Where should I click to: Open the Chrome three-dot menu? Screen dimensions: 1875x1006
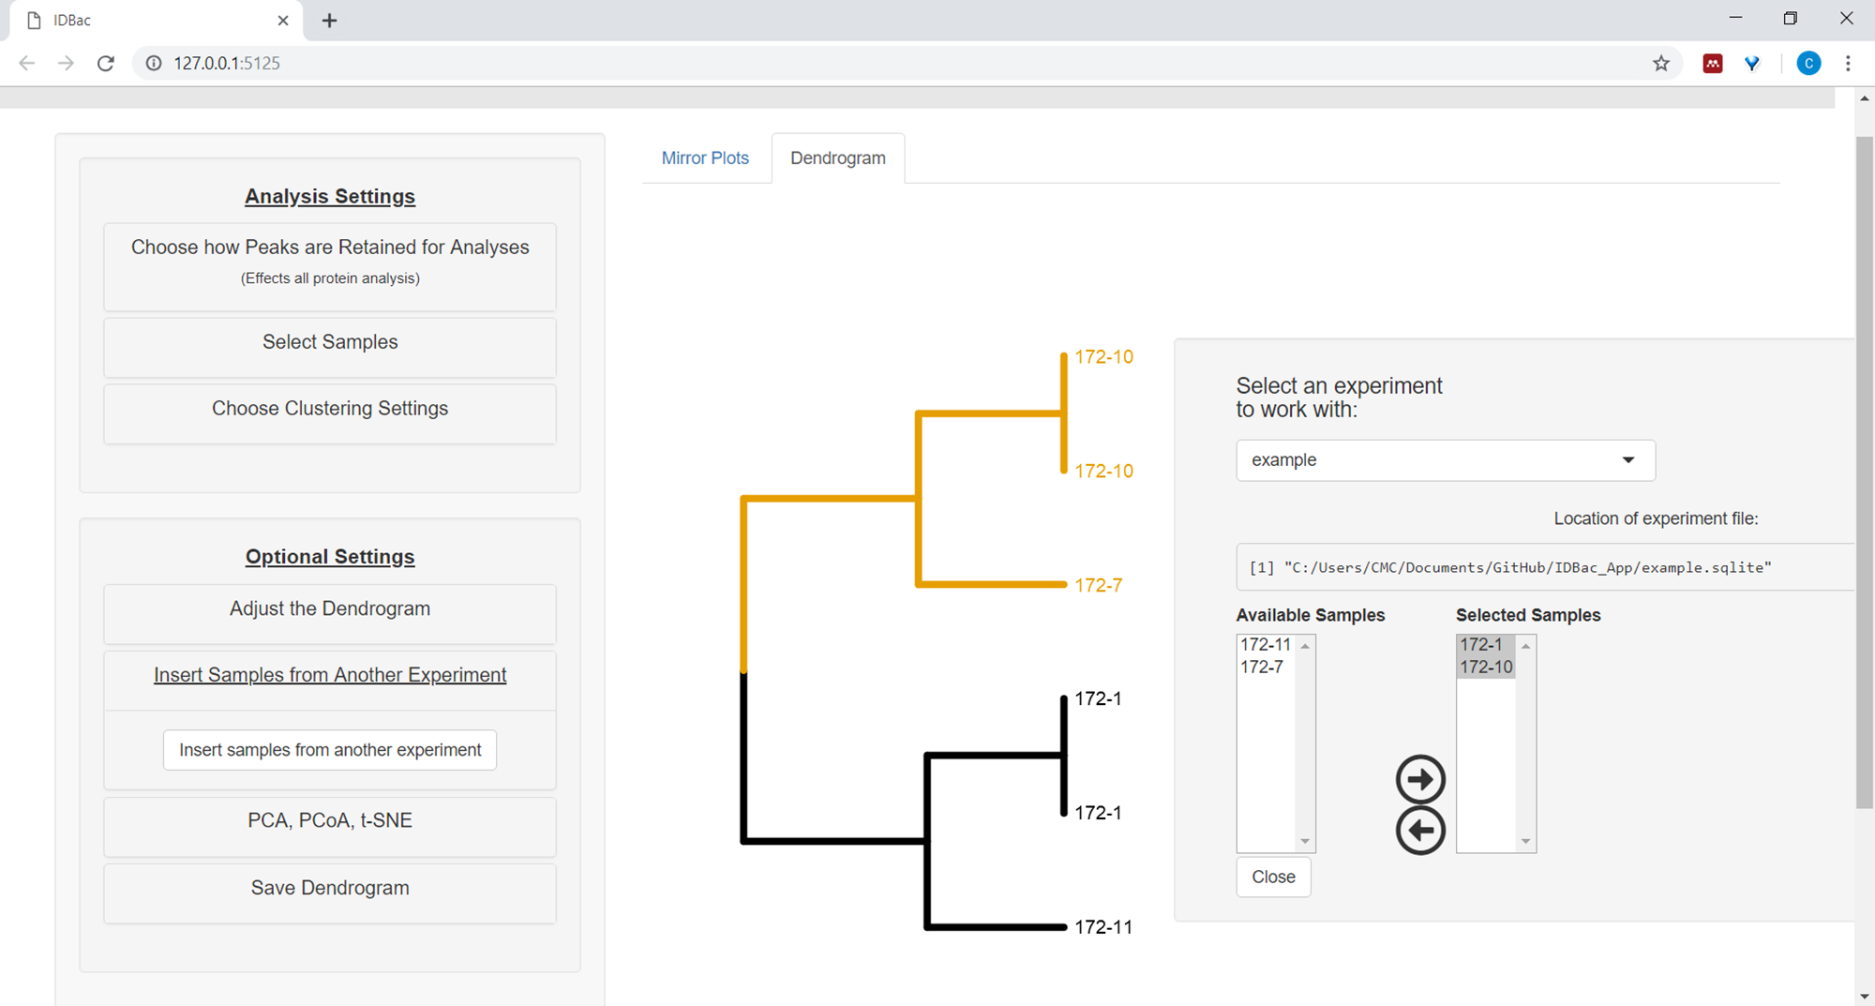[x=1848, y=63]
